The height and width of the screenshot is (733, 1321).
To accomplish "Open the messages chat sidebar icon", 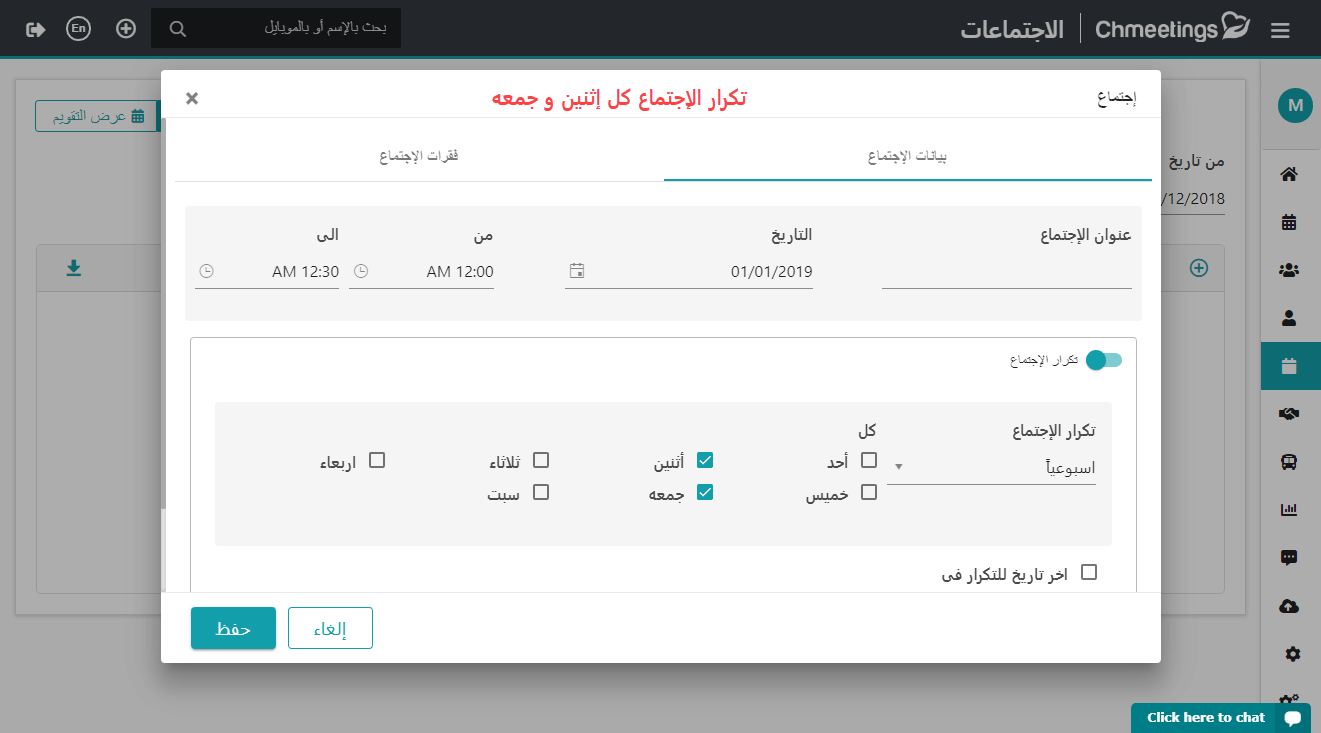I will coord(1289,558).
